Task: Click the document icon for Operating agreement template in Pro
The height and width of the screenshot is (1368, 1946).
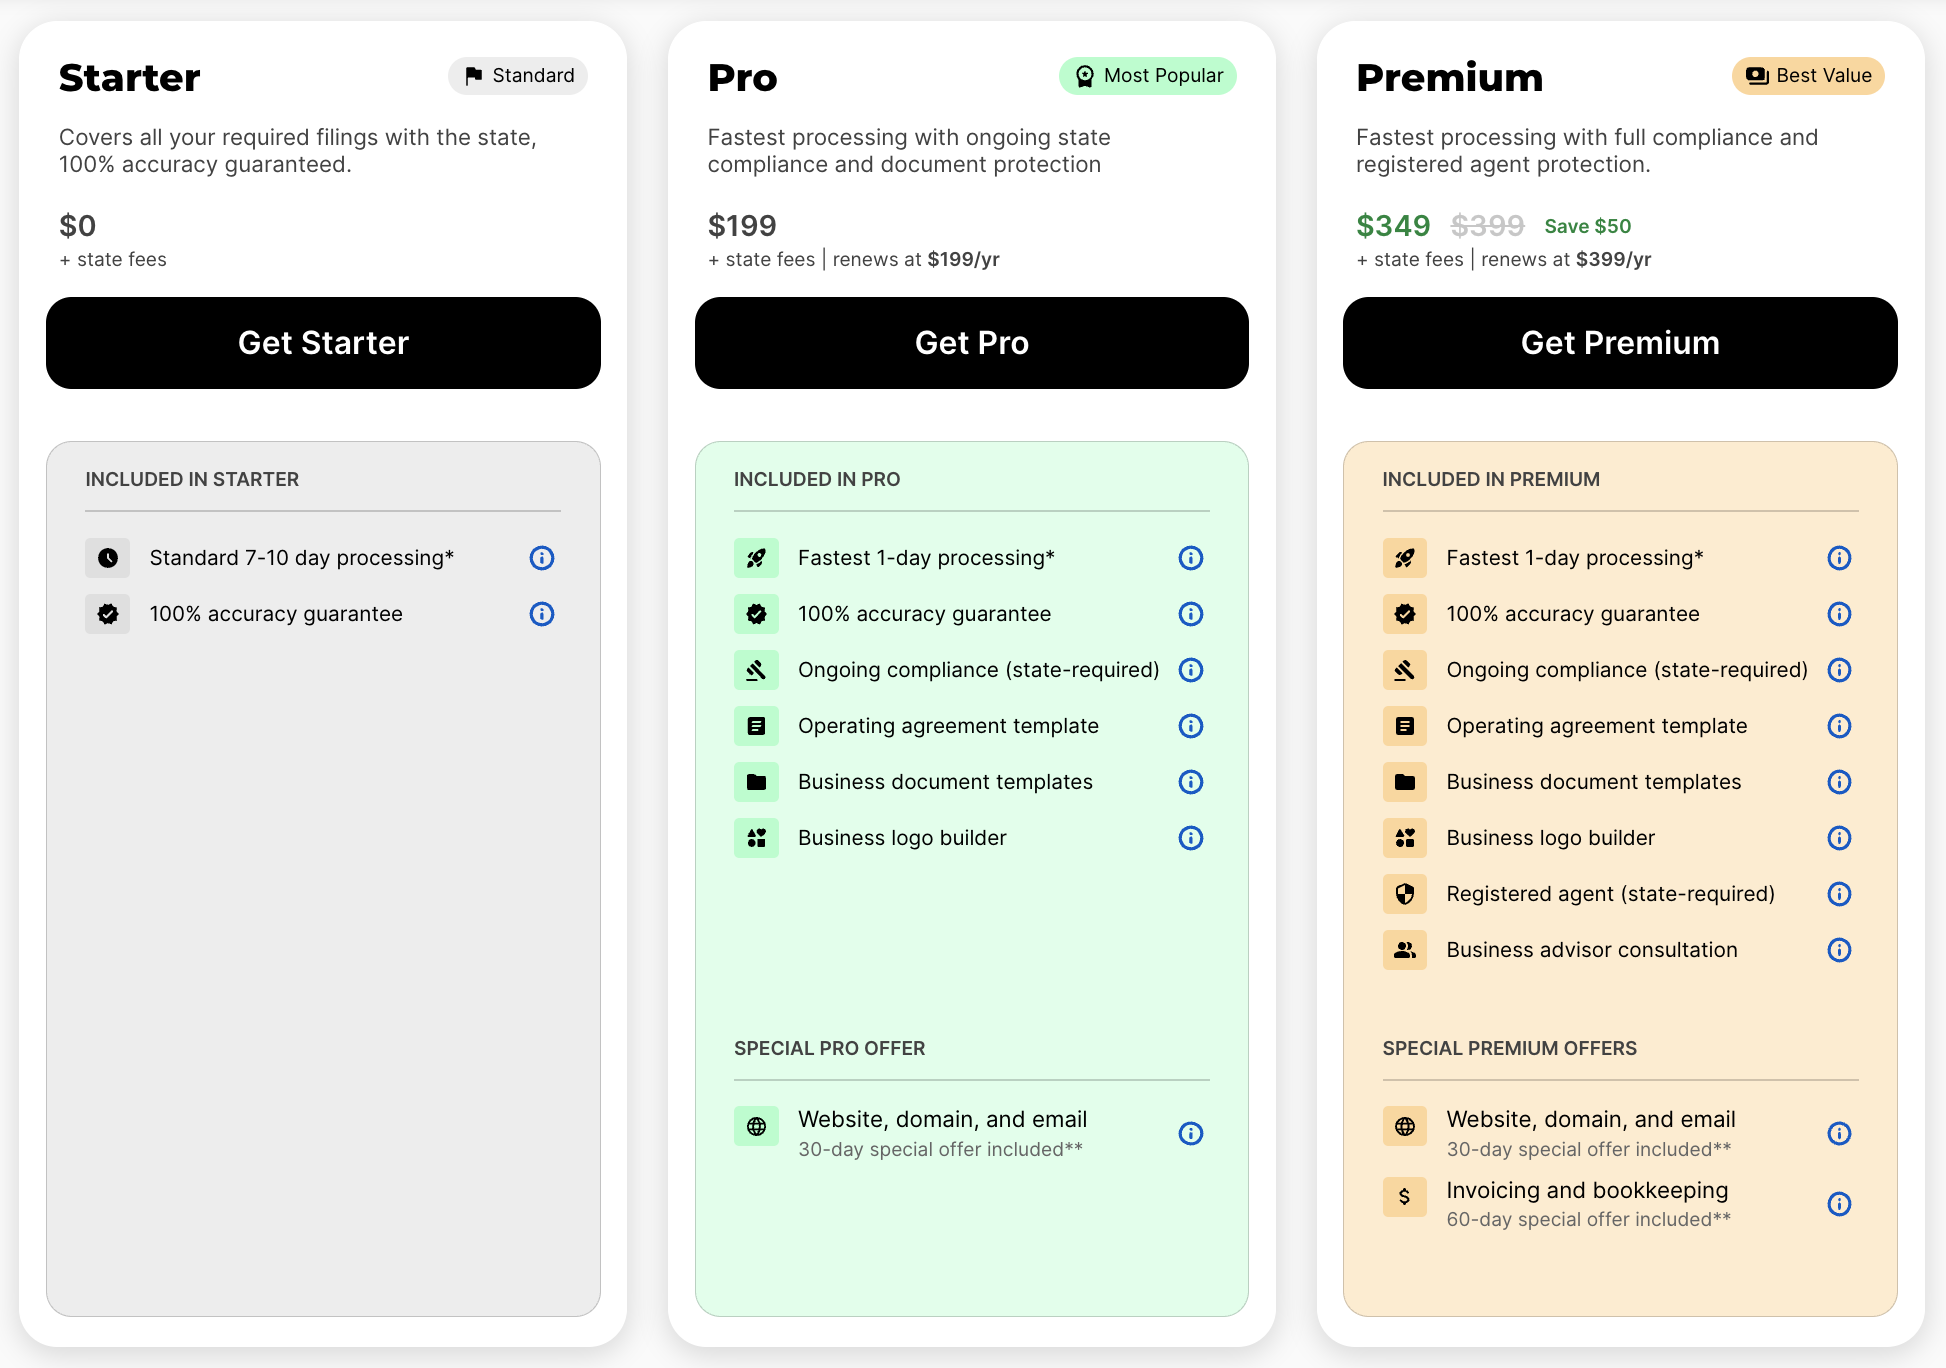Action: [x=757, y=726]
